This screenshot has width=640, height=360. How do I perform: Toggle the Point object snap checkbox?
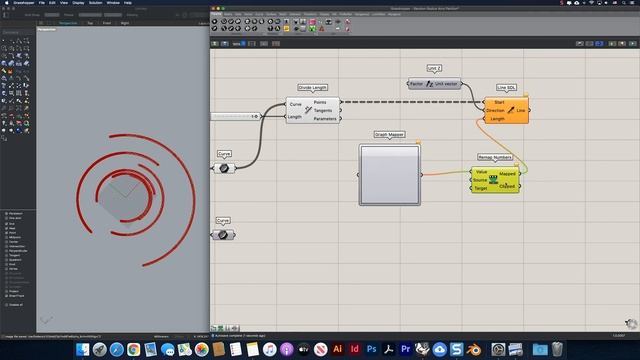coord(7,233)
